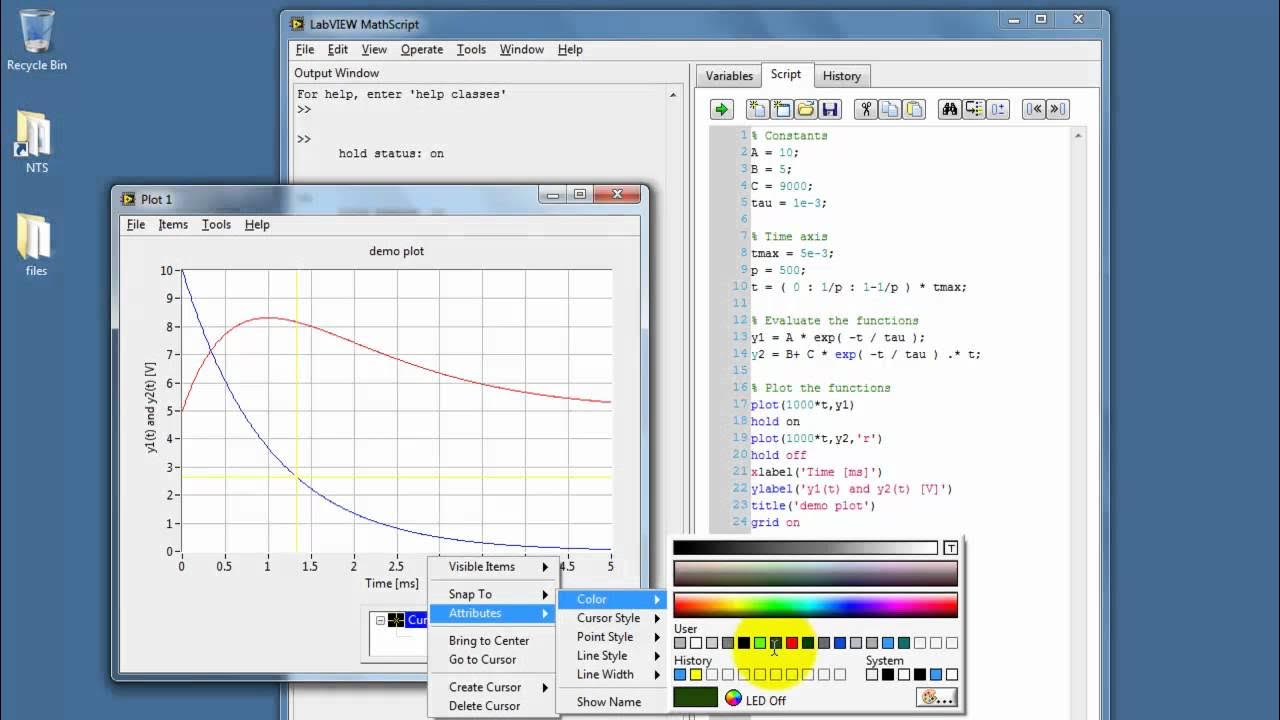The width and height of the screenshot is (1280, 720).
Task: Open the Attributes submenu entry
Action: point(493,613)
